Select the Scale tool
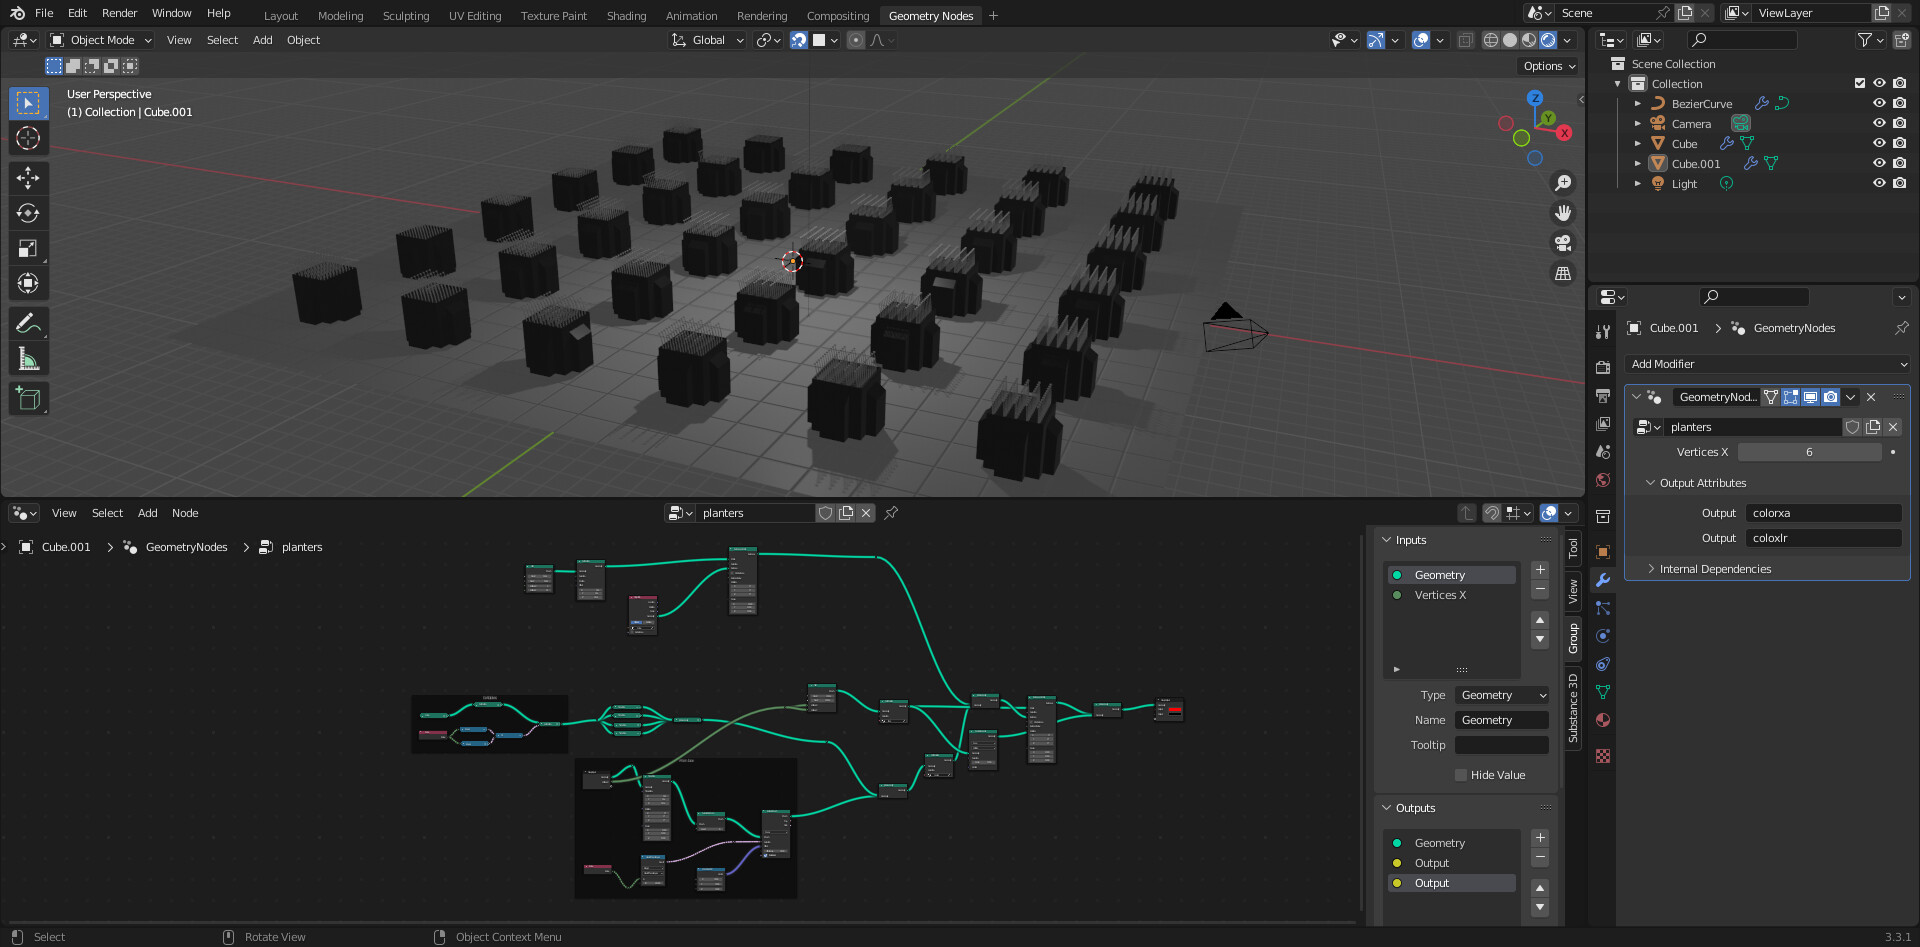1920x947 pixels. pyautogui.click(x=28, y=248)
